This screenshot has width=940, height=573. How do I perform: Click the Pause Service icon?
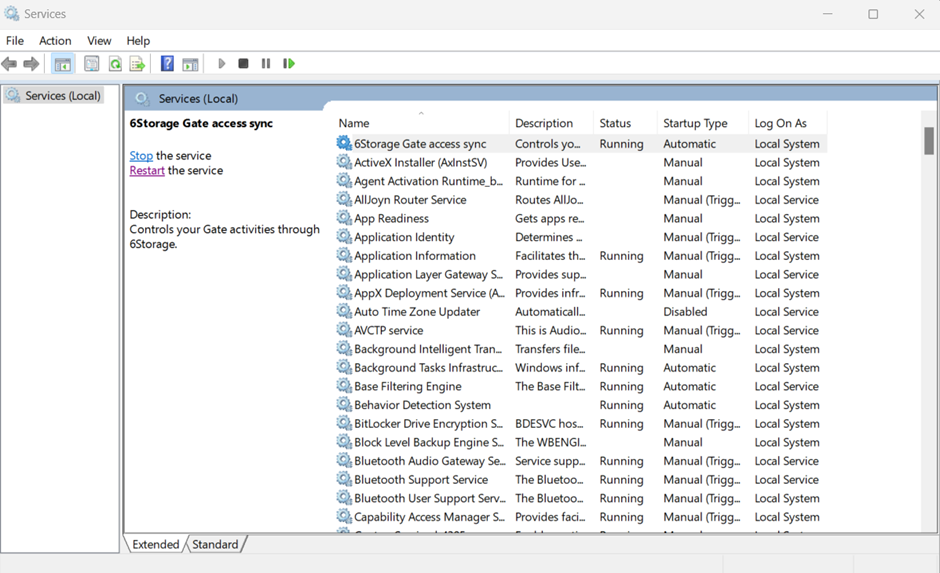click(x=266, y=64)
